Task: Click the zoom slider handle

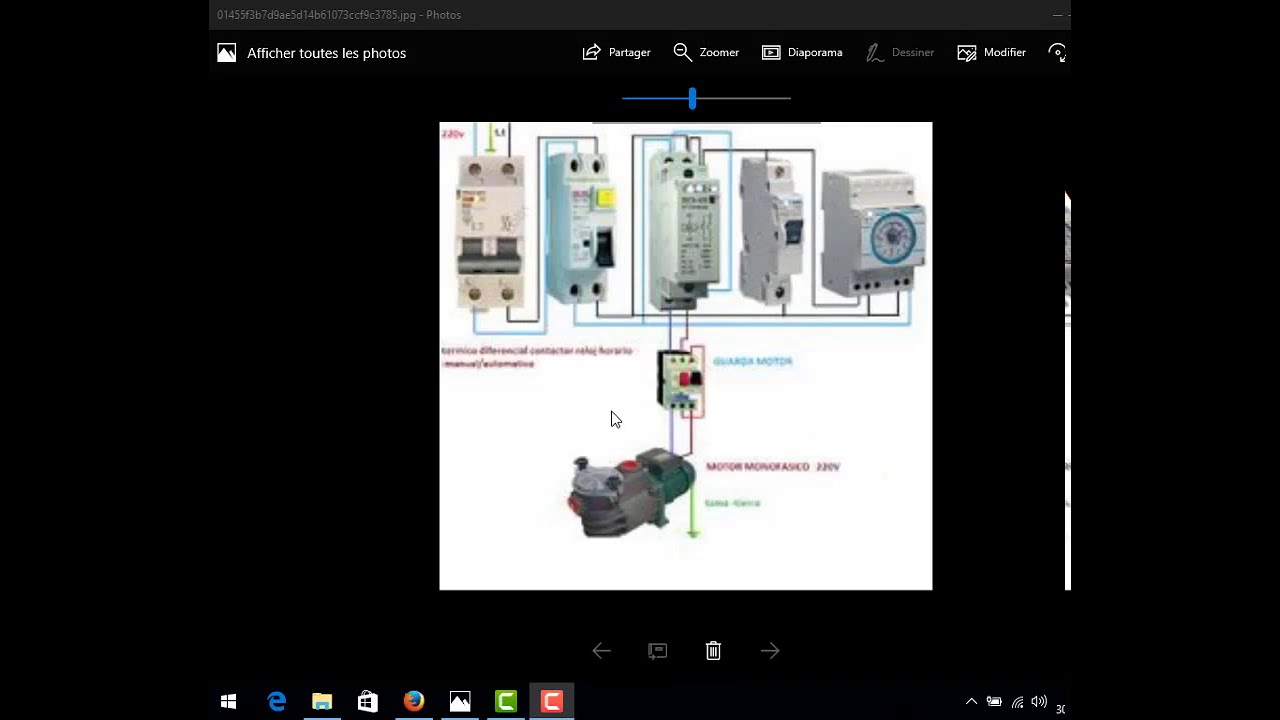Action: pos(692,98)
